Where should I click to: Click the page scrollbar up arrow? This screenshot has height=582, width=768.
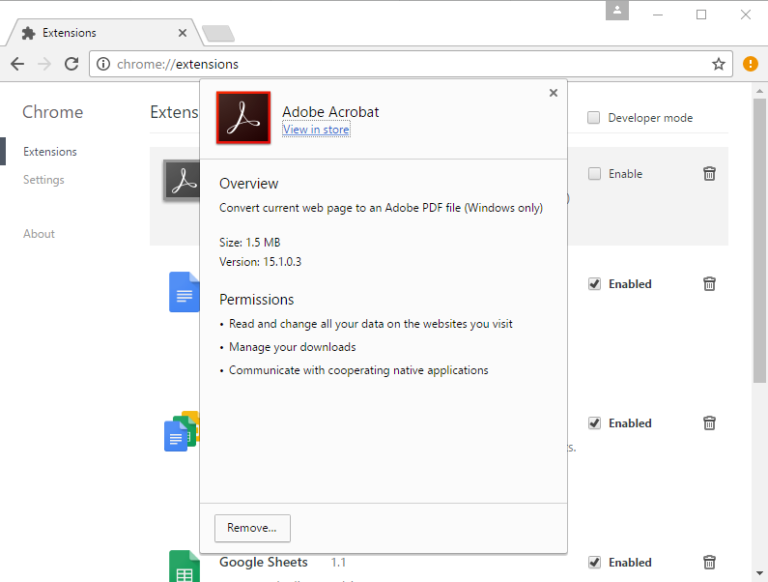click(760, 91)
